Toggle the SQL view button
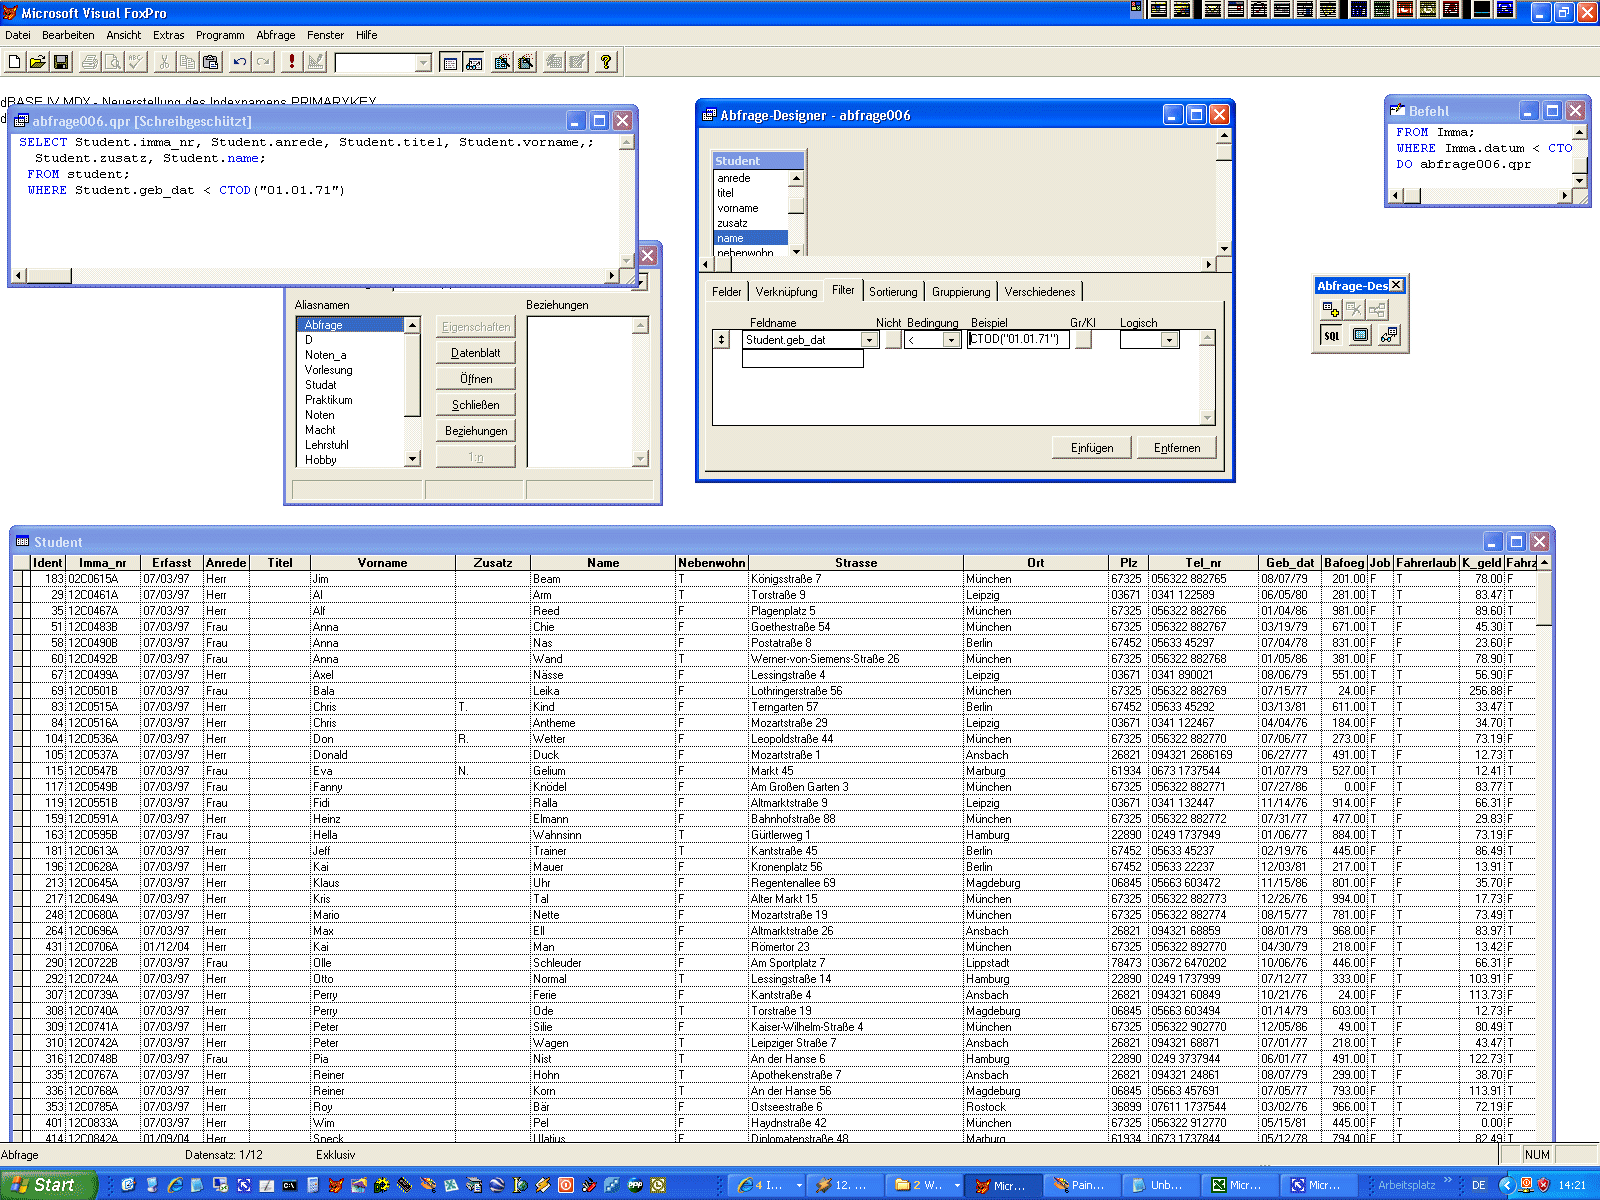Viewport: 1600px width, 1200px height. pos(1331,336)
